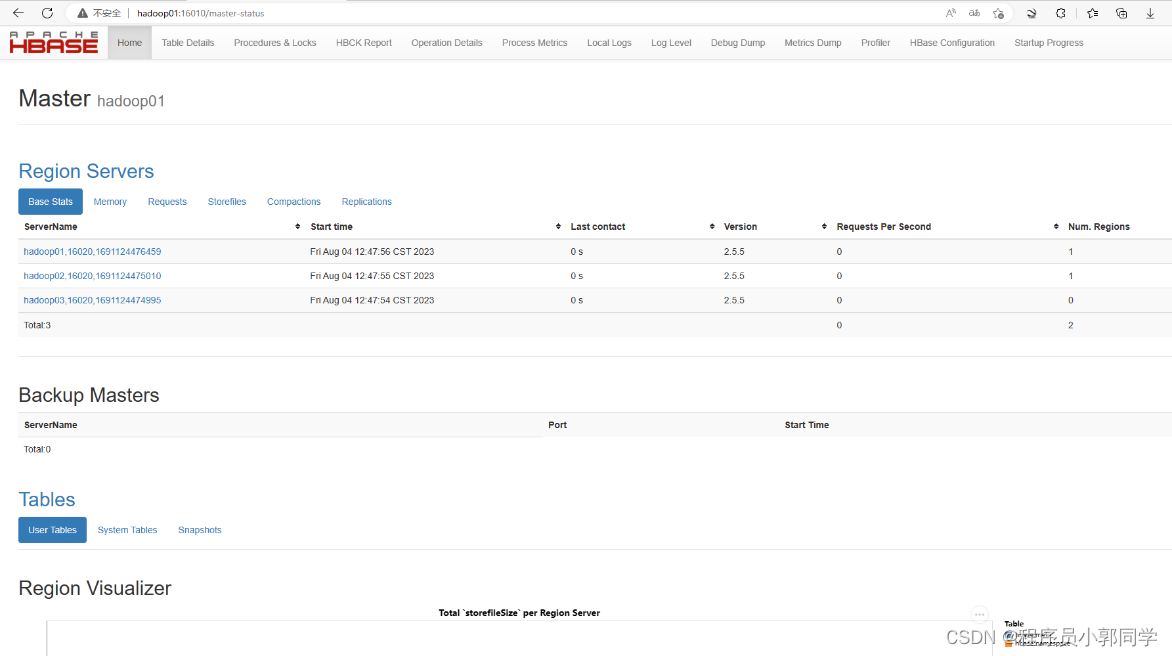Go back with the browser back arrow
This screenshot has width=1172, height=656.
(x=19, y=13)
